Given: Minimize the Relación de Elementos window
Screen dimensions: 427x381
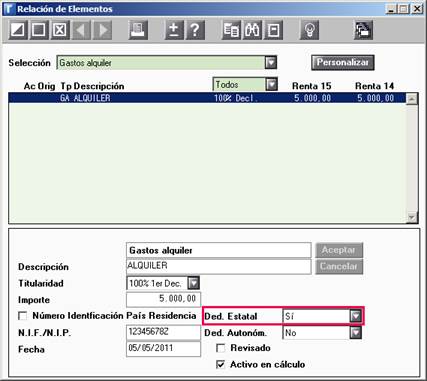Looking at the screenshot, I should tap(391, 9).
